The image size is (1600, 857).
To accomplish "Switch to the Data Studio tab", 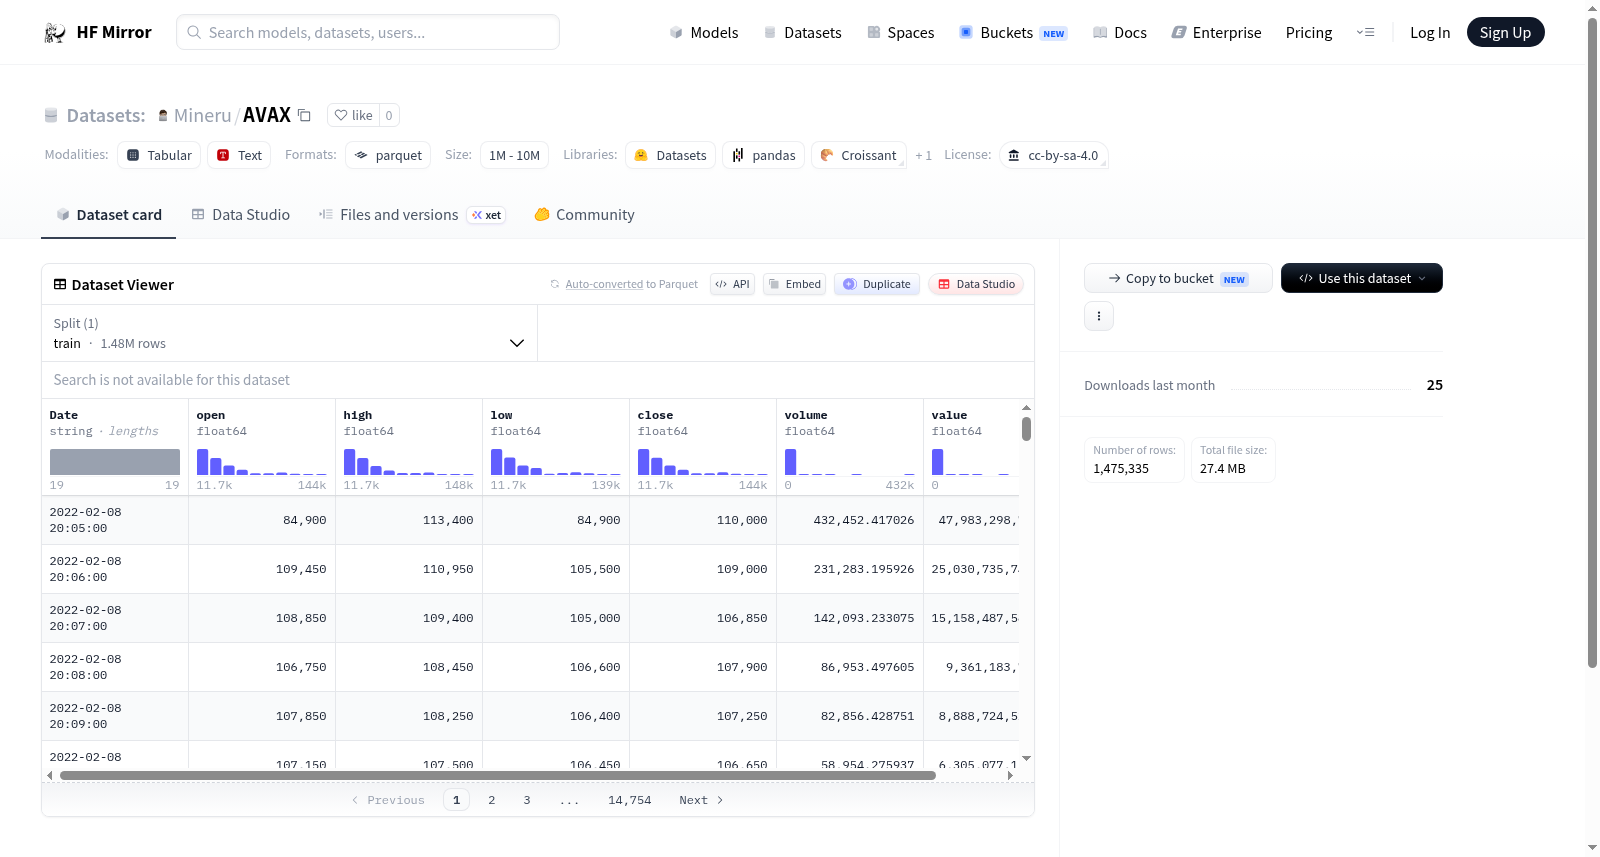I will coord(240,215).
